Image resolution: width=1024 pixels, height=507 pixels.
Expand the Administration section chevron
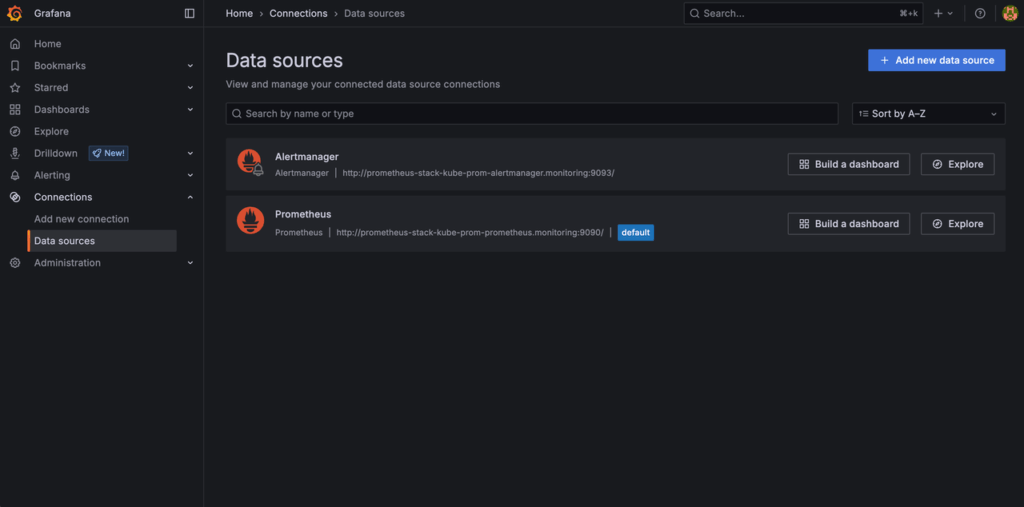(x=190, y=263)
